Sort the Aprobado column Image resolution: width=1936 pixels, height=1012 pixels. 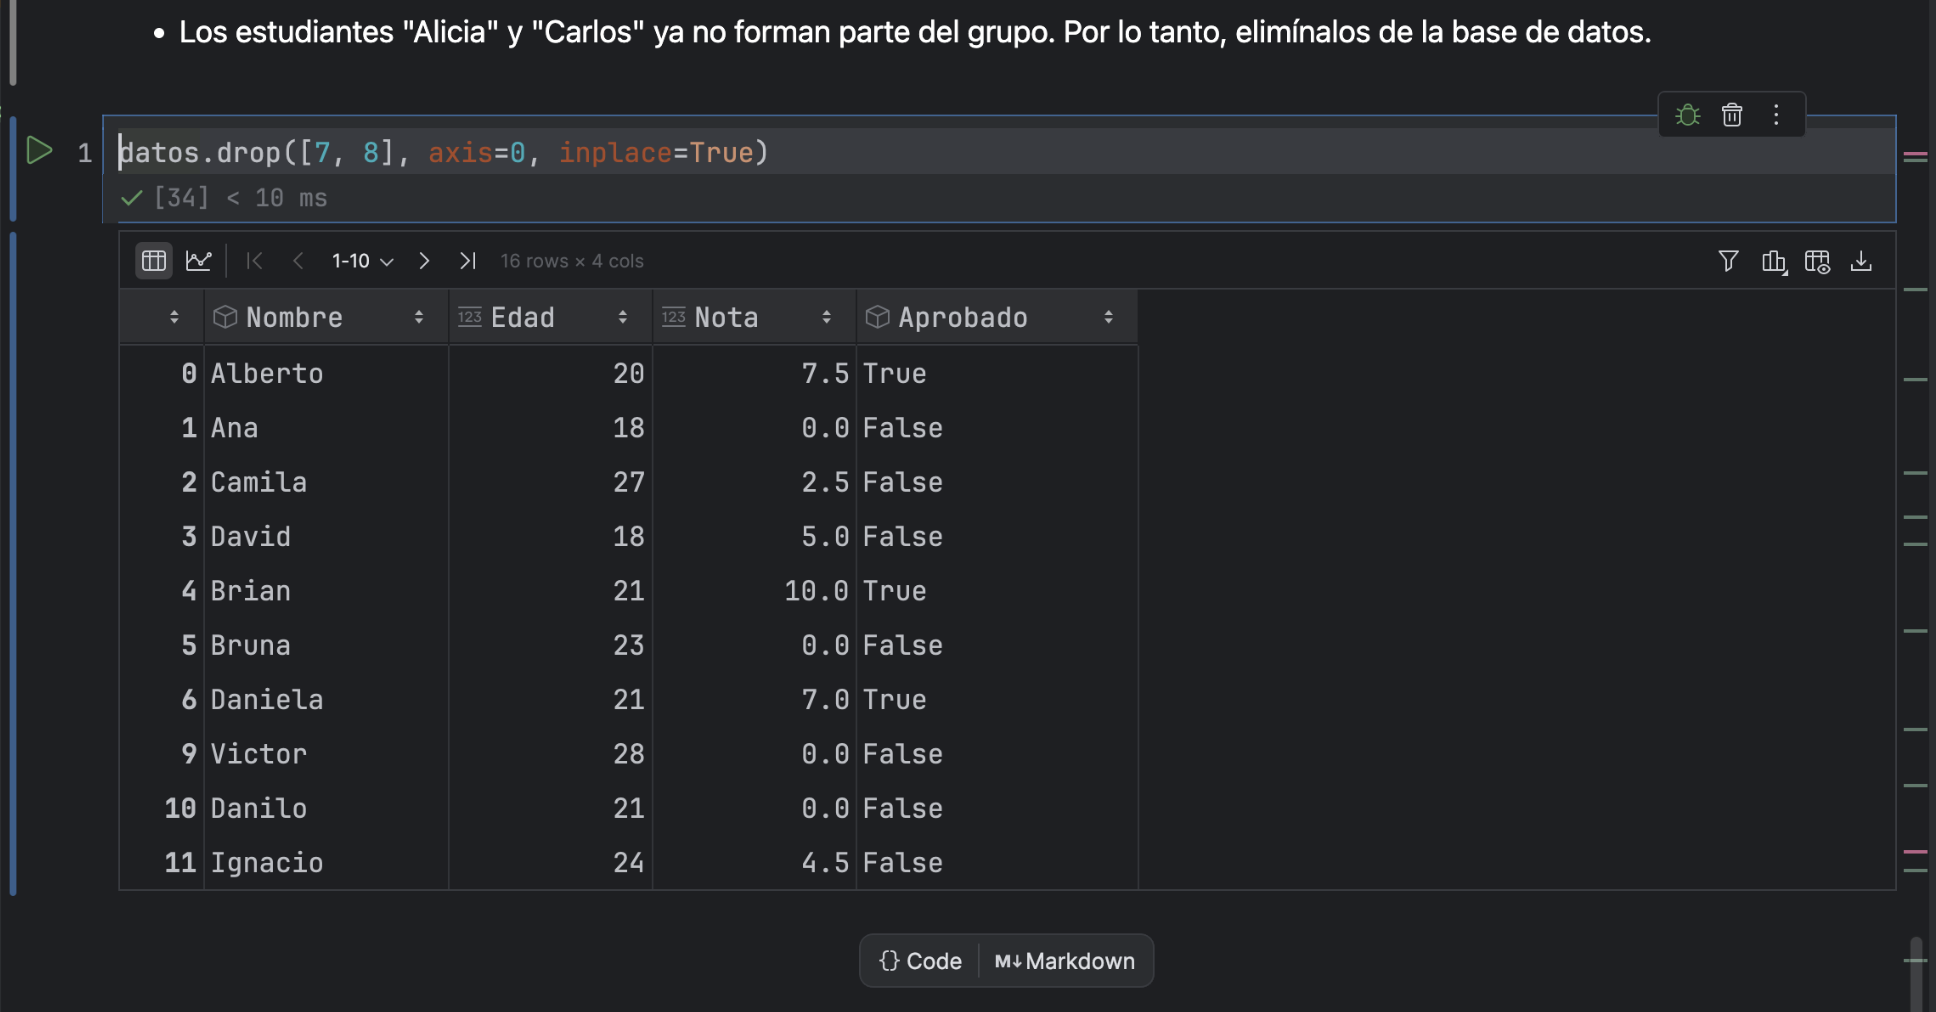[x=1108, y=317]
